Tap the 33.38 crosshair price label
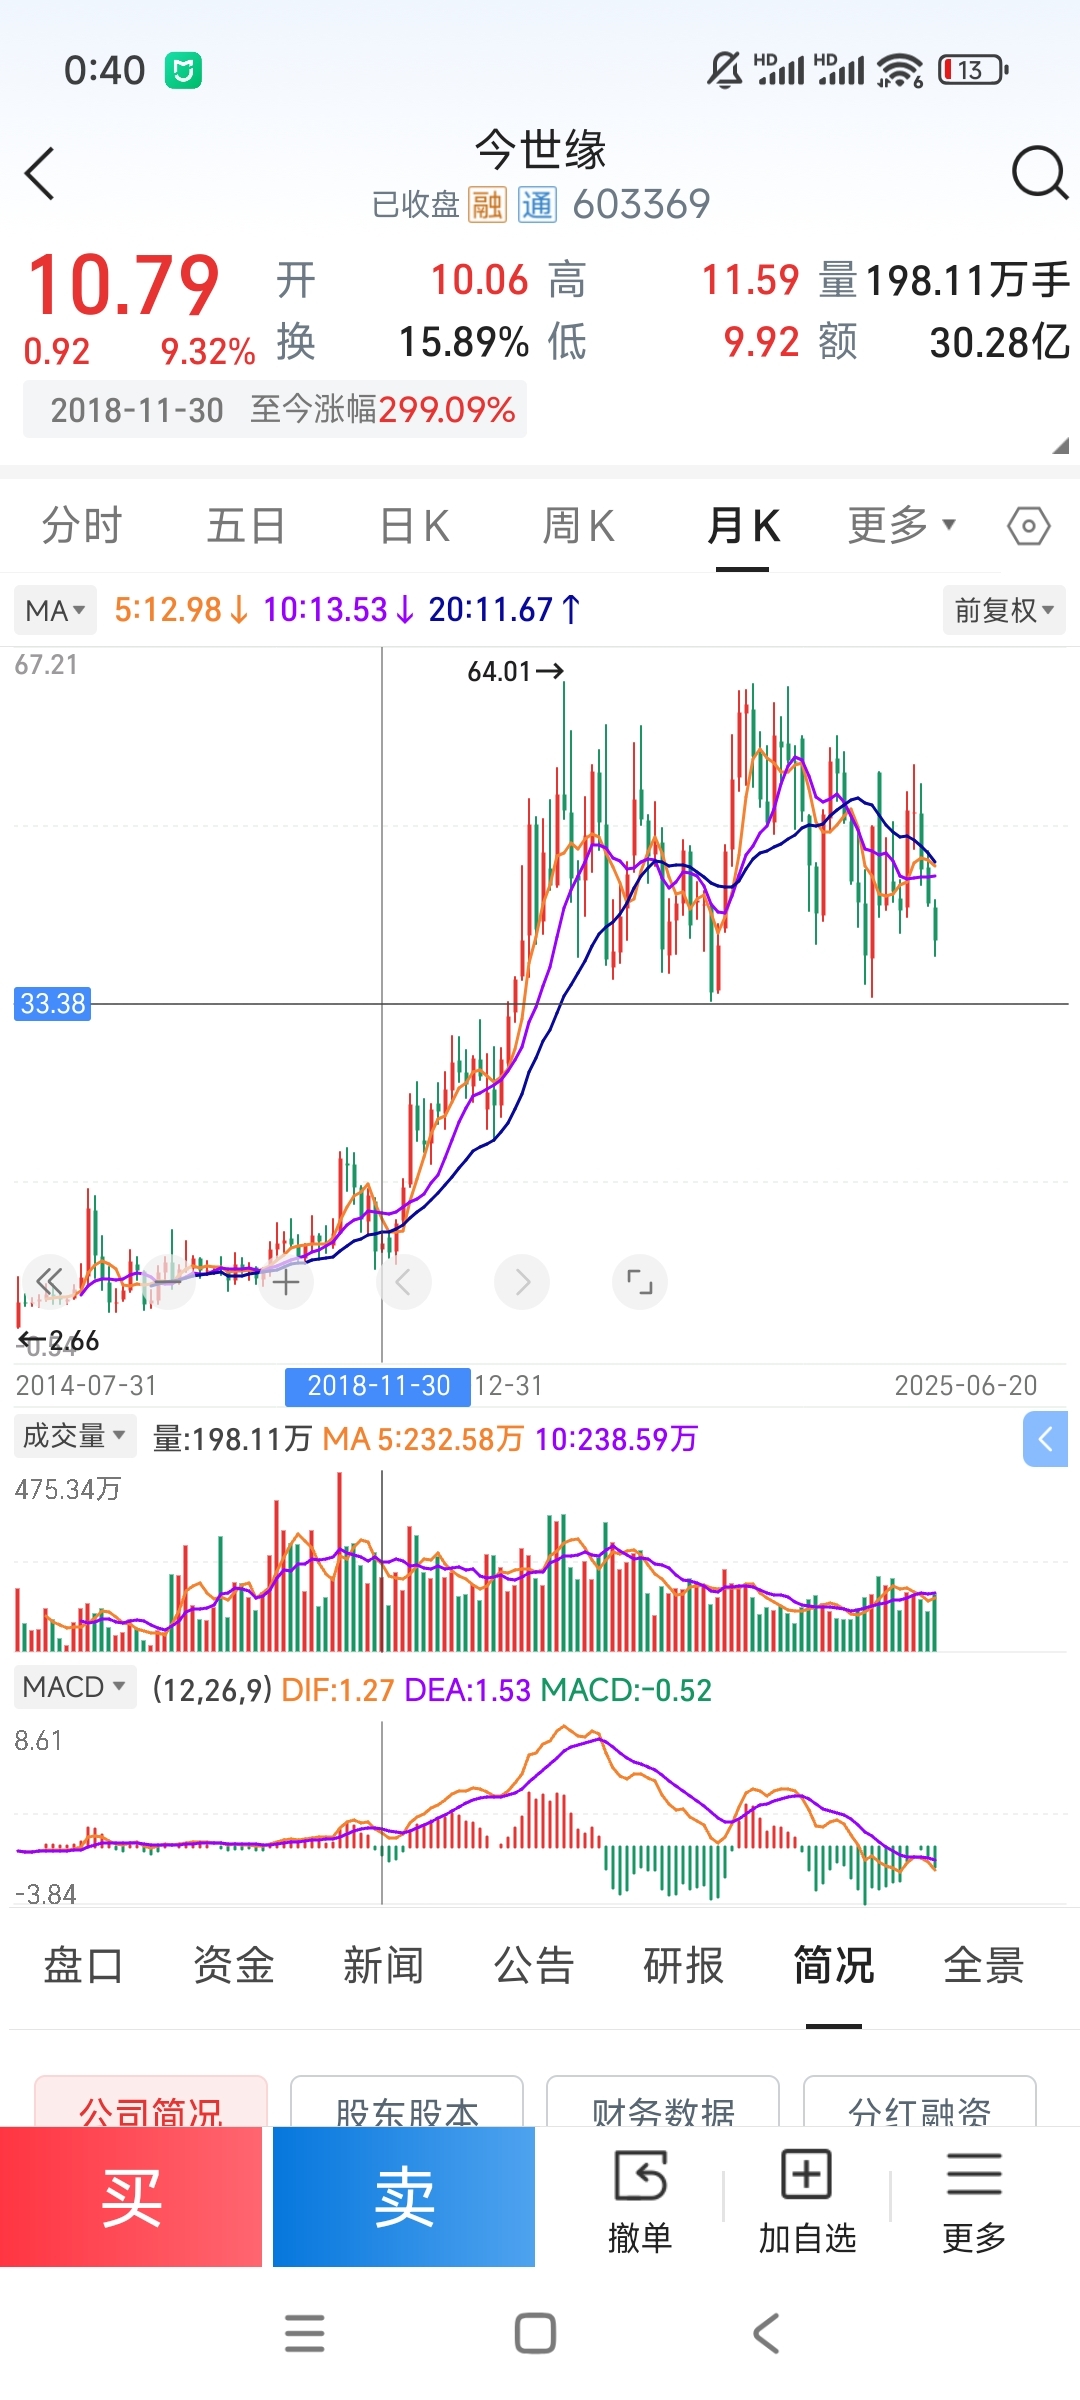 (x=53, y=1003)
